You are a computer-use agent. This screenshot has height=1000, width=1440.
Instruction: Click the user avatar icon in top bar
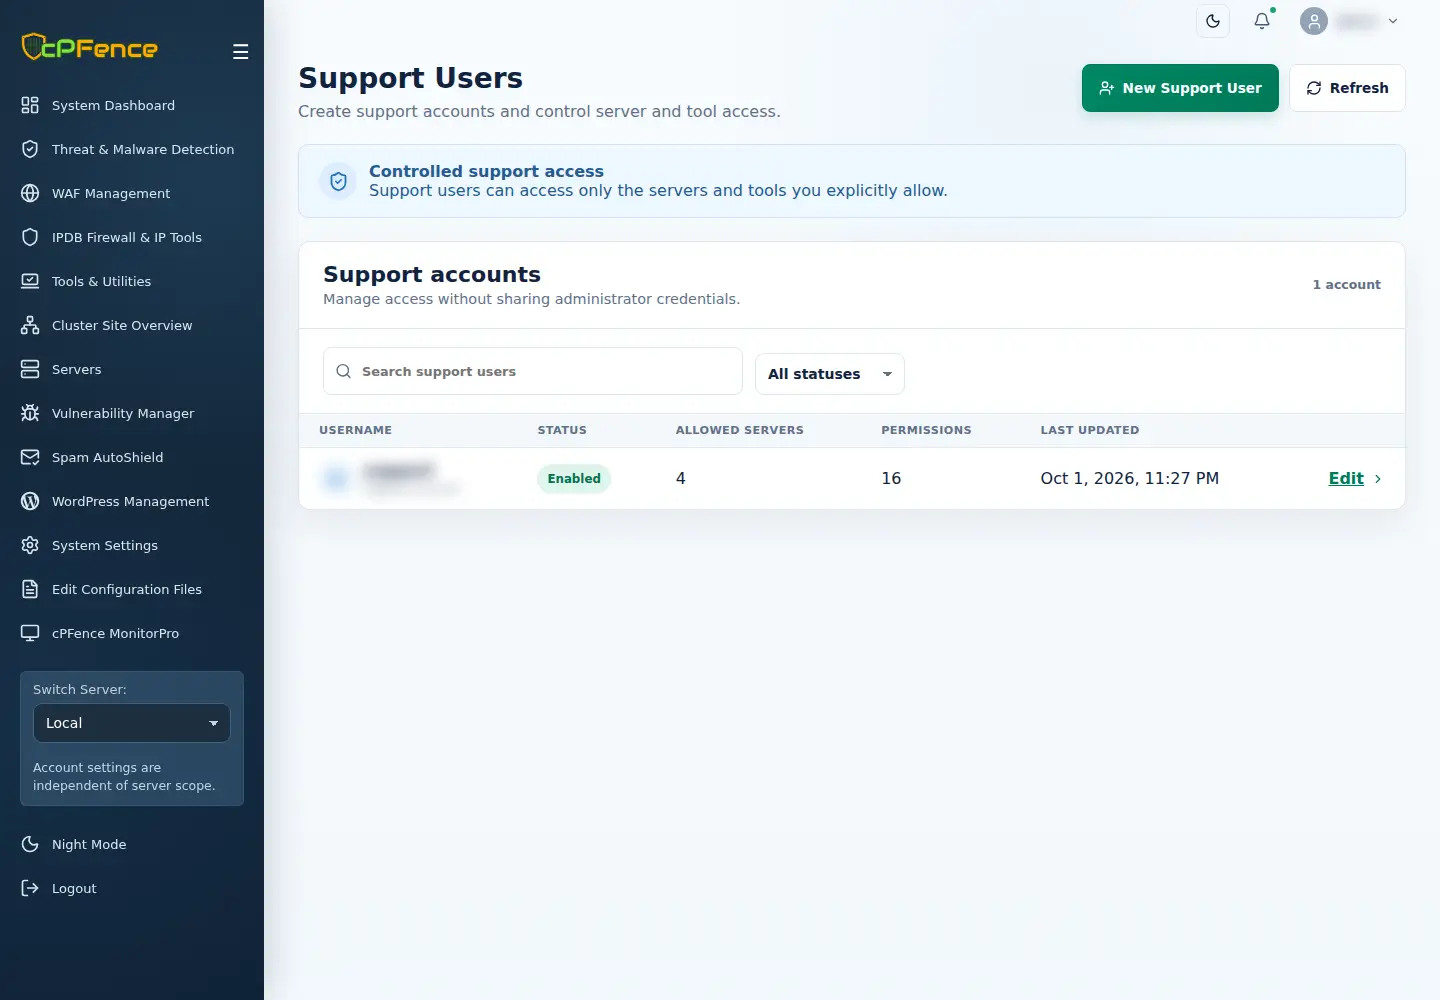[1314, 21]
